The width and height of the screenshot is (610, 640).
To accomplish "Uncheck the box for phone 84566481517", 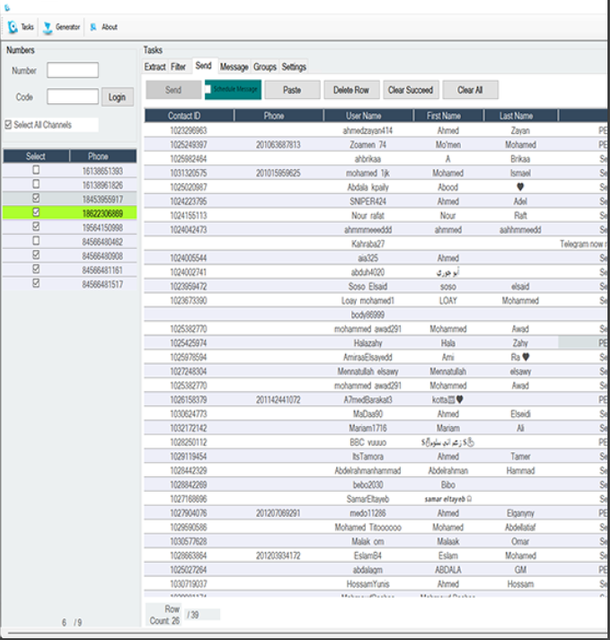I will point(36,284).
